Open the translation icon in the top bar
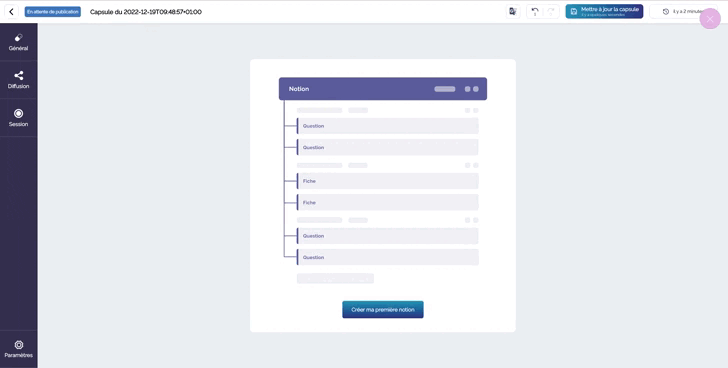The height and width of the screenshot is (368, 728). [x=513, y=12]
